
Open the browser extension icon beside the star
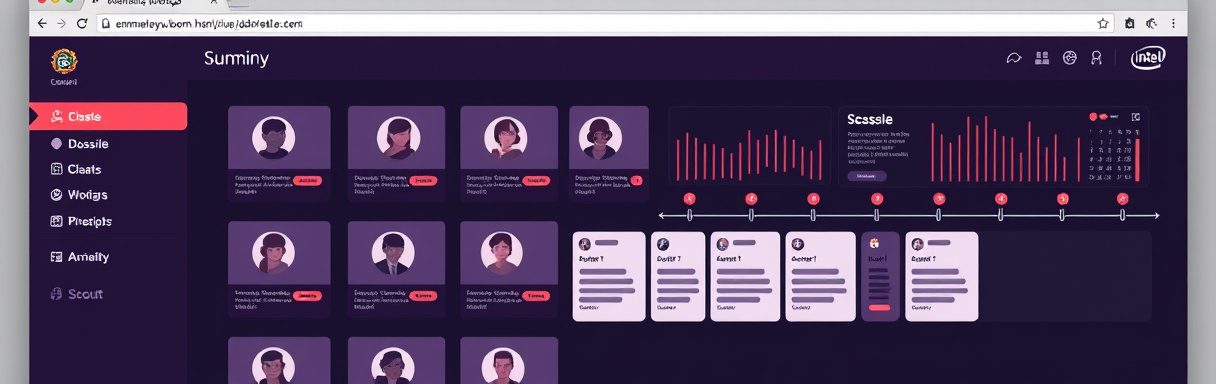1129,22
